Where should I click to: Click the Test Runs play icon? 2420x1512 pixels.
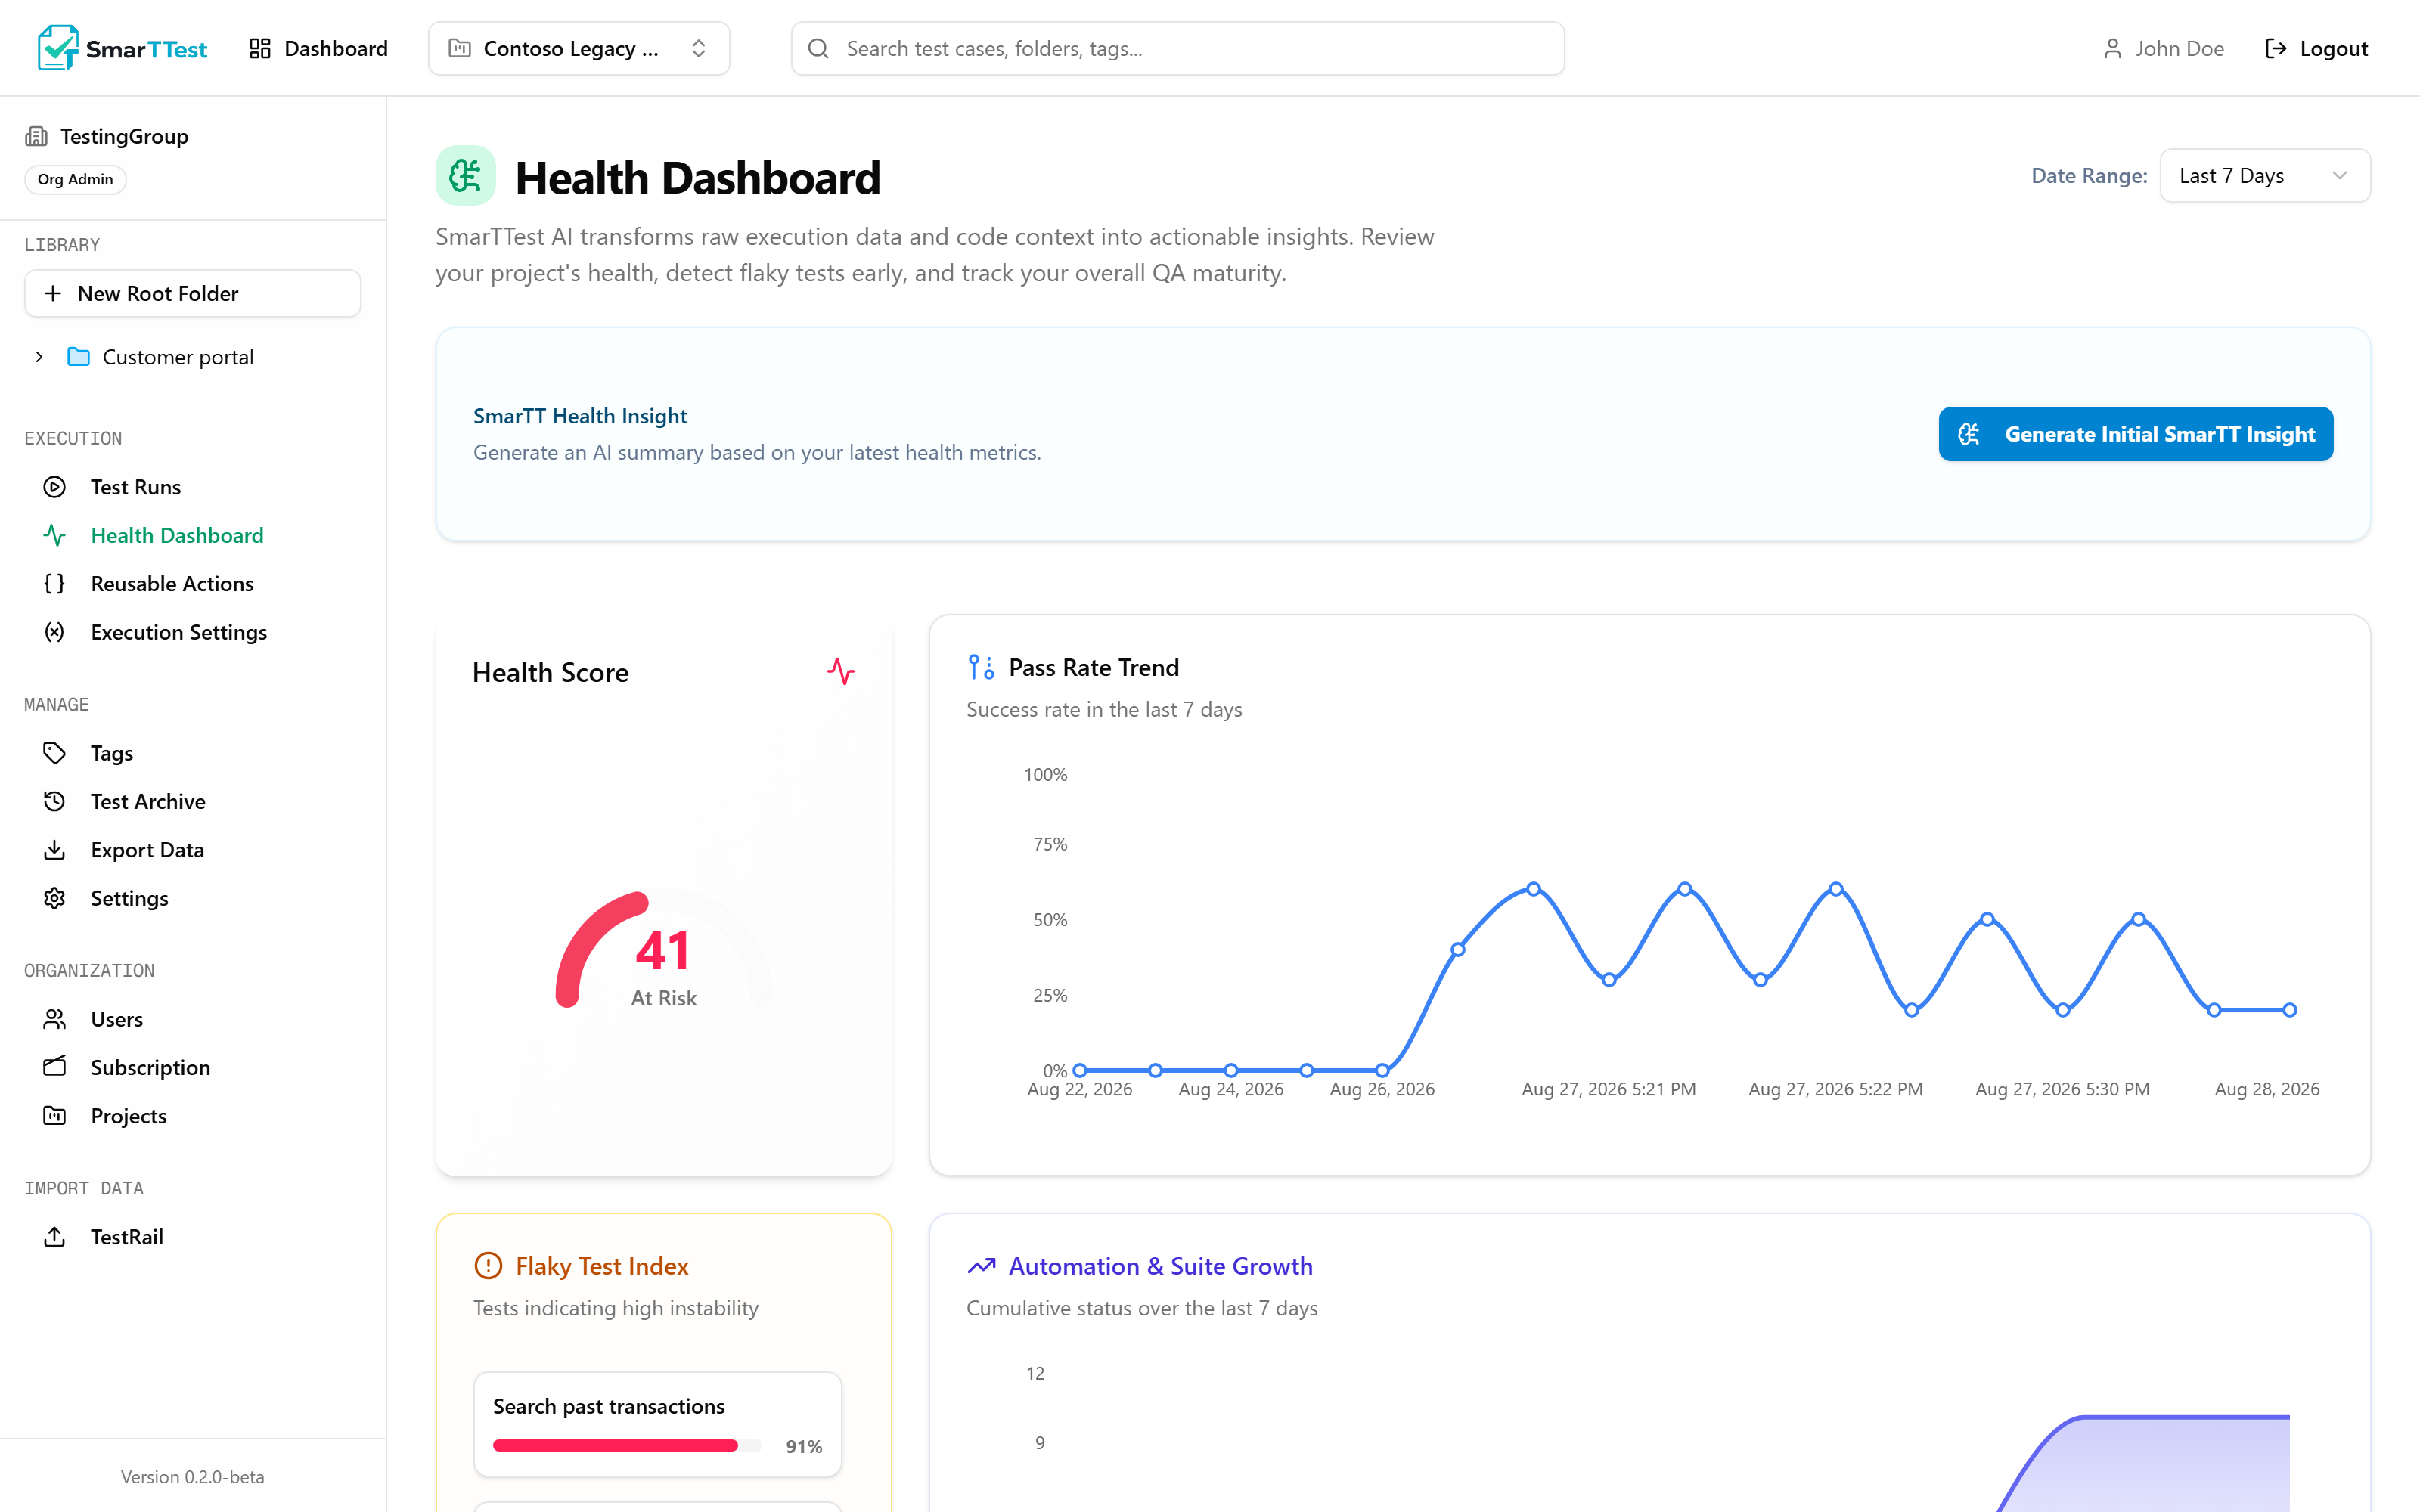(55, 487)
